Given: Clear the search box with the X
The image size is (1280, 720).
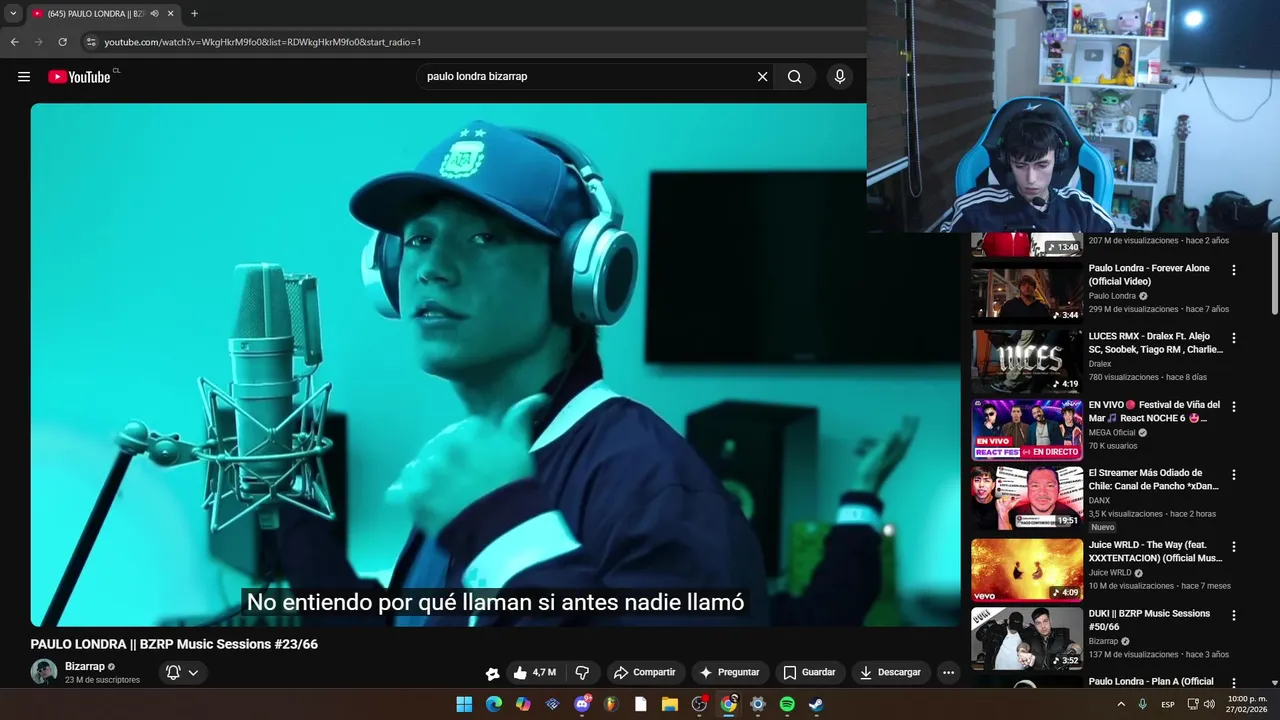Looking at the screenshot, I should tap(762, 76).
